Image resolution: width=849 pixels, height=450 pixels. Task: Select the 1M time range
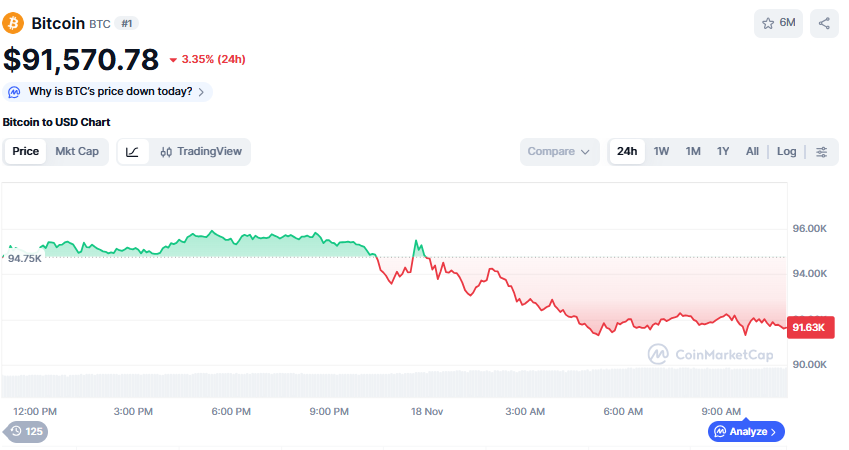coord(693,152)
